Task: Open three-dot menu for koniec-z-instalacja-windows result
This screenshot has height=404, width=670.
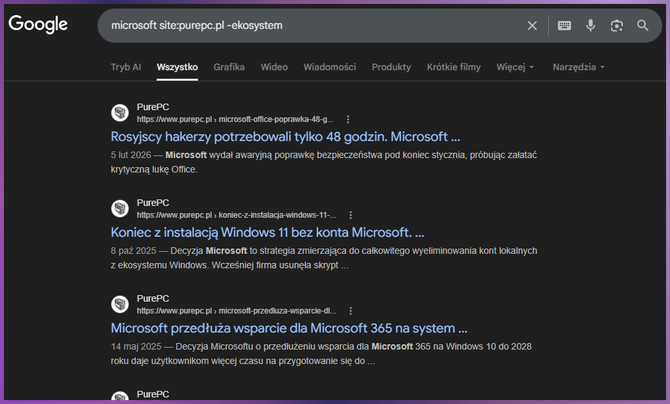Action: click(x=350, y=215)
